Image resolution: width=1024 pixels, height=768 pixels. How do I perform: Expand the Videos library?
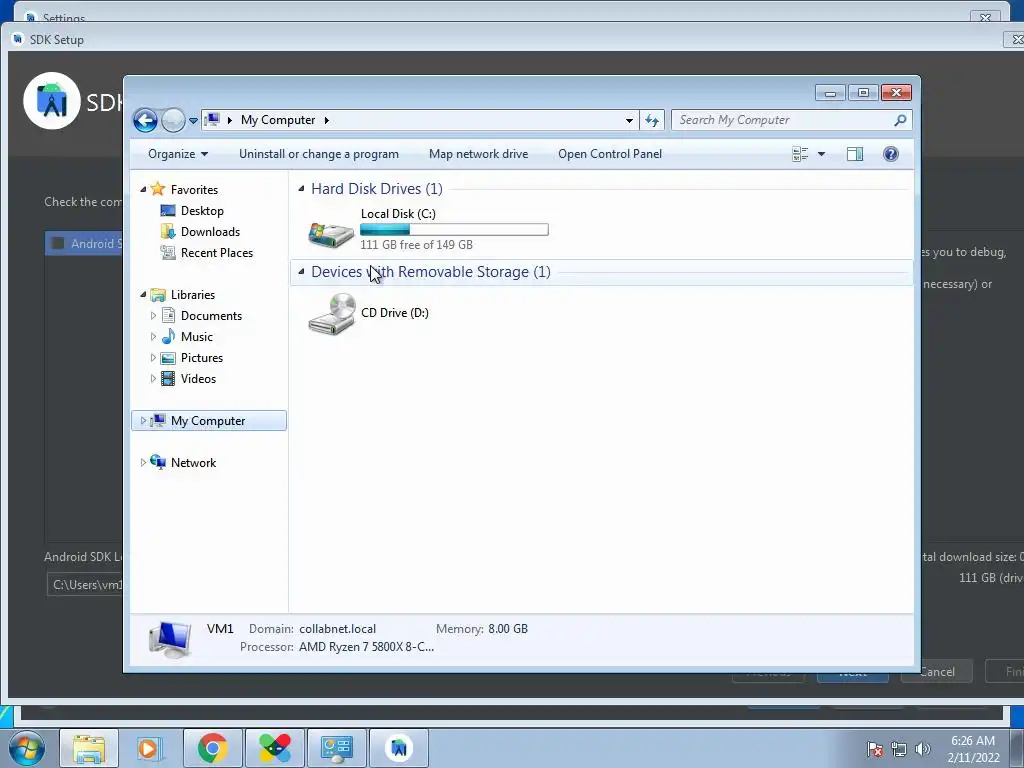[x=153, y=379]
